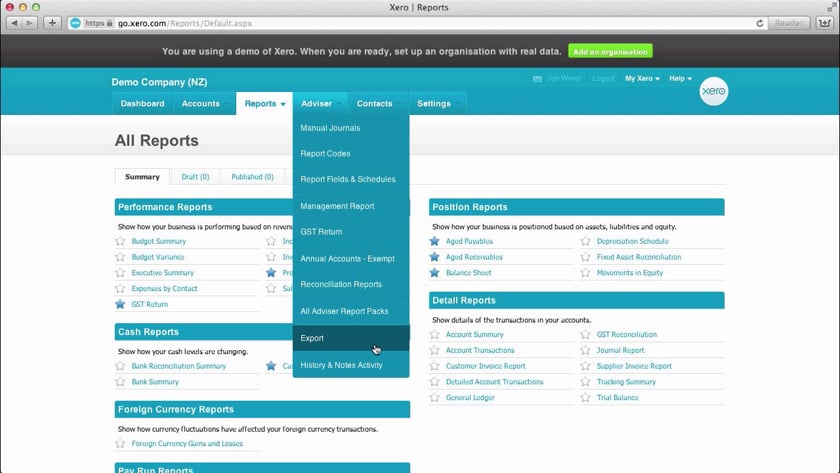Image resolution: width=840 pixels, height=473 pixels.
Task: Star the Fixed Asset Reconciliation report
Action: point(586,257)
